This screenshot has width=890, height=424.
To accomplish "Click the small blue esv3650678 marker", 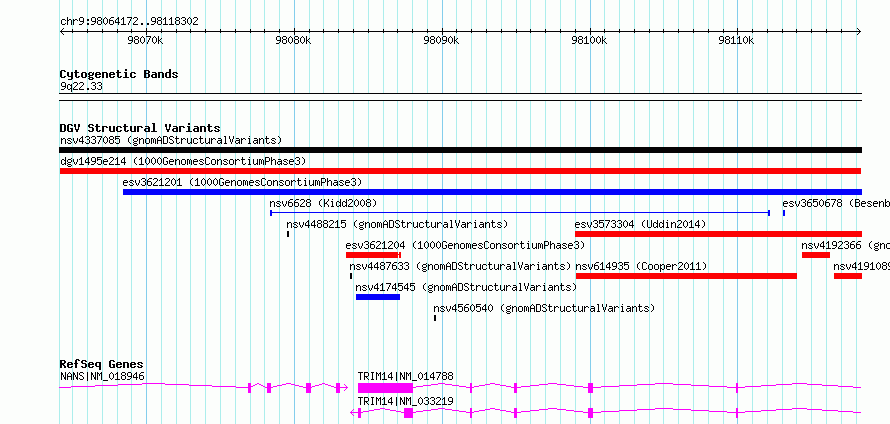I will 784,213.
